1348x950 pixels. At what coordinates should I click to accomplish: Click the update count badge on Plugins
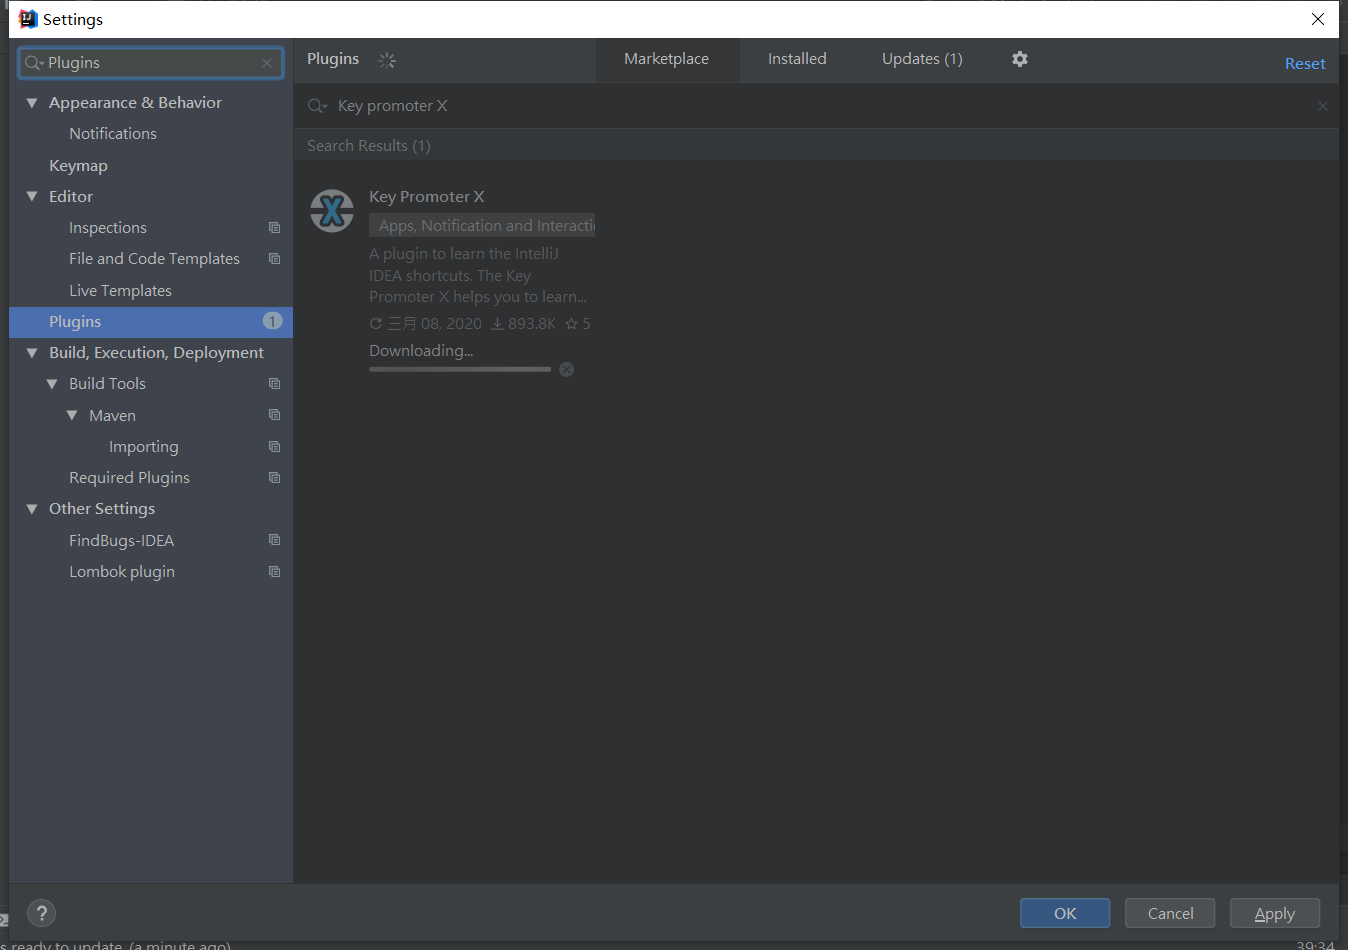coord(272,321)
